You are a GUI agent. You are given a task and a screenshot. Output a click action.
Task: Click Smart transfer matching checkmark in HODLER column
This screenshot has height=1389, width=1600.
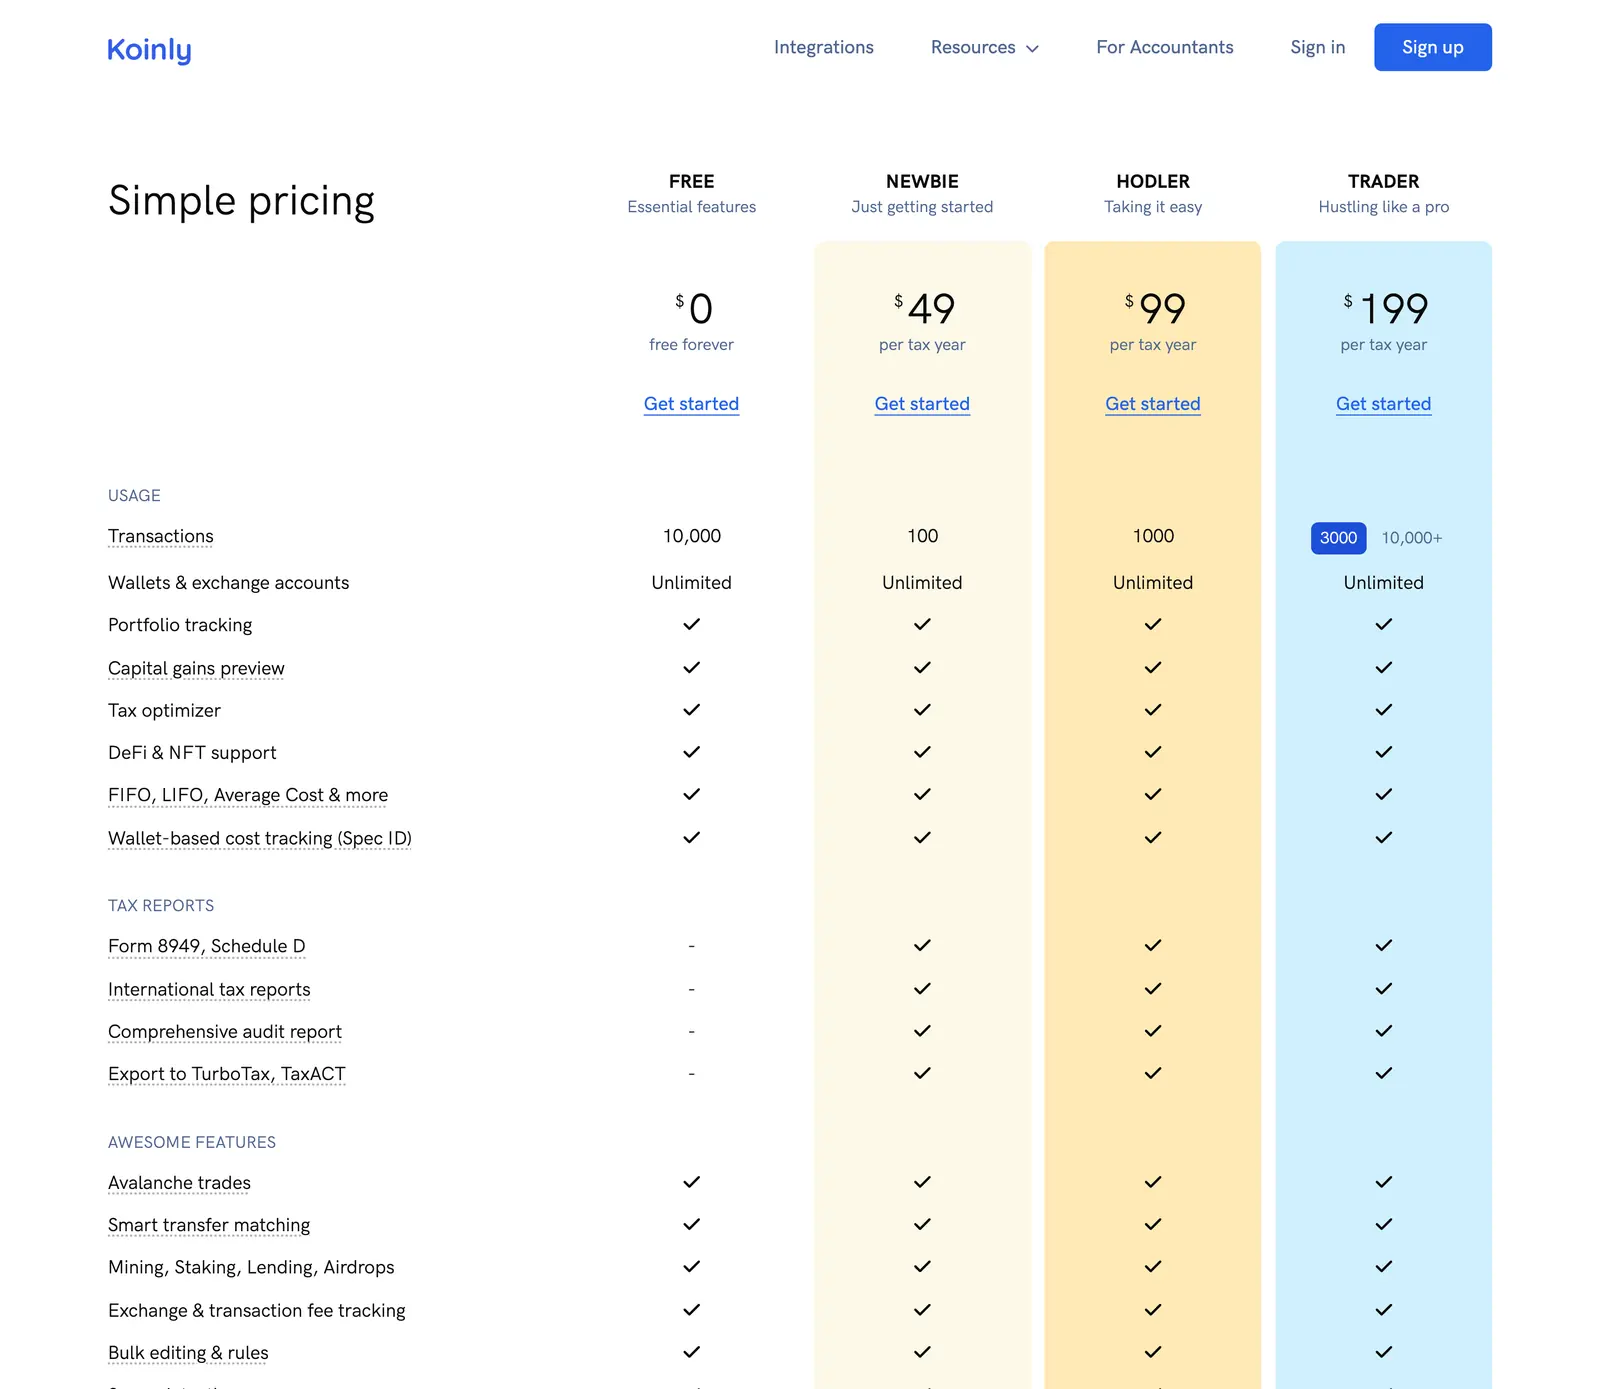(1153, 1224)
